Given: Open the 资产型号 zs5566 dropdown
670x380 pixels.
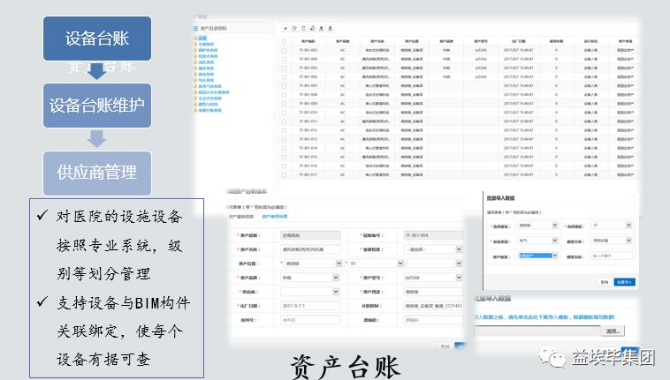Looking at the screenshot, I should (x=433, y=277).
